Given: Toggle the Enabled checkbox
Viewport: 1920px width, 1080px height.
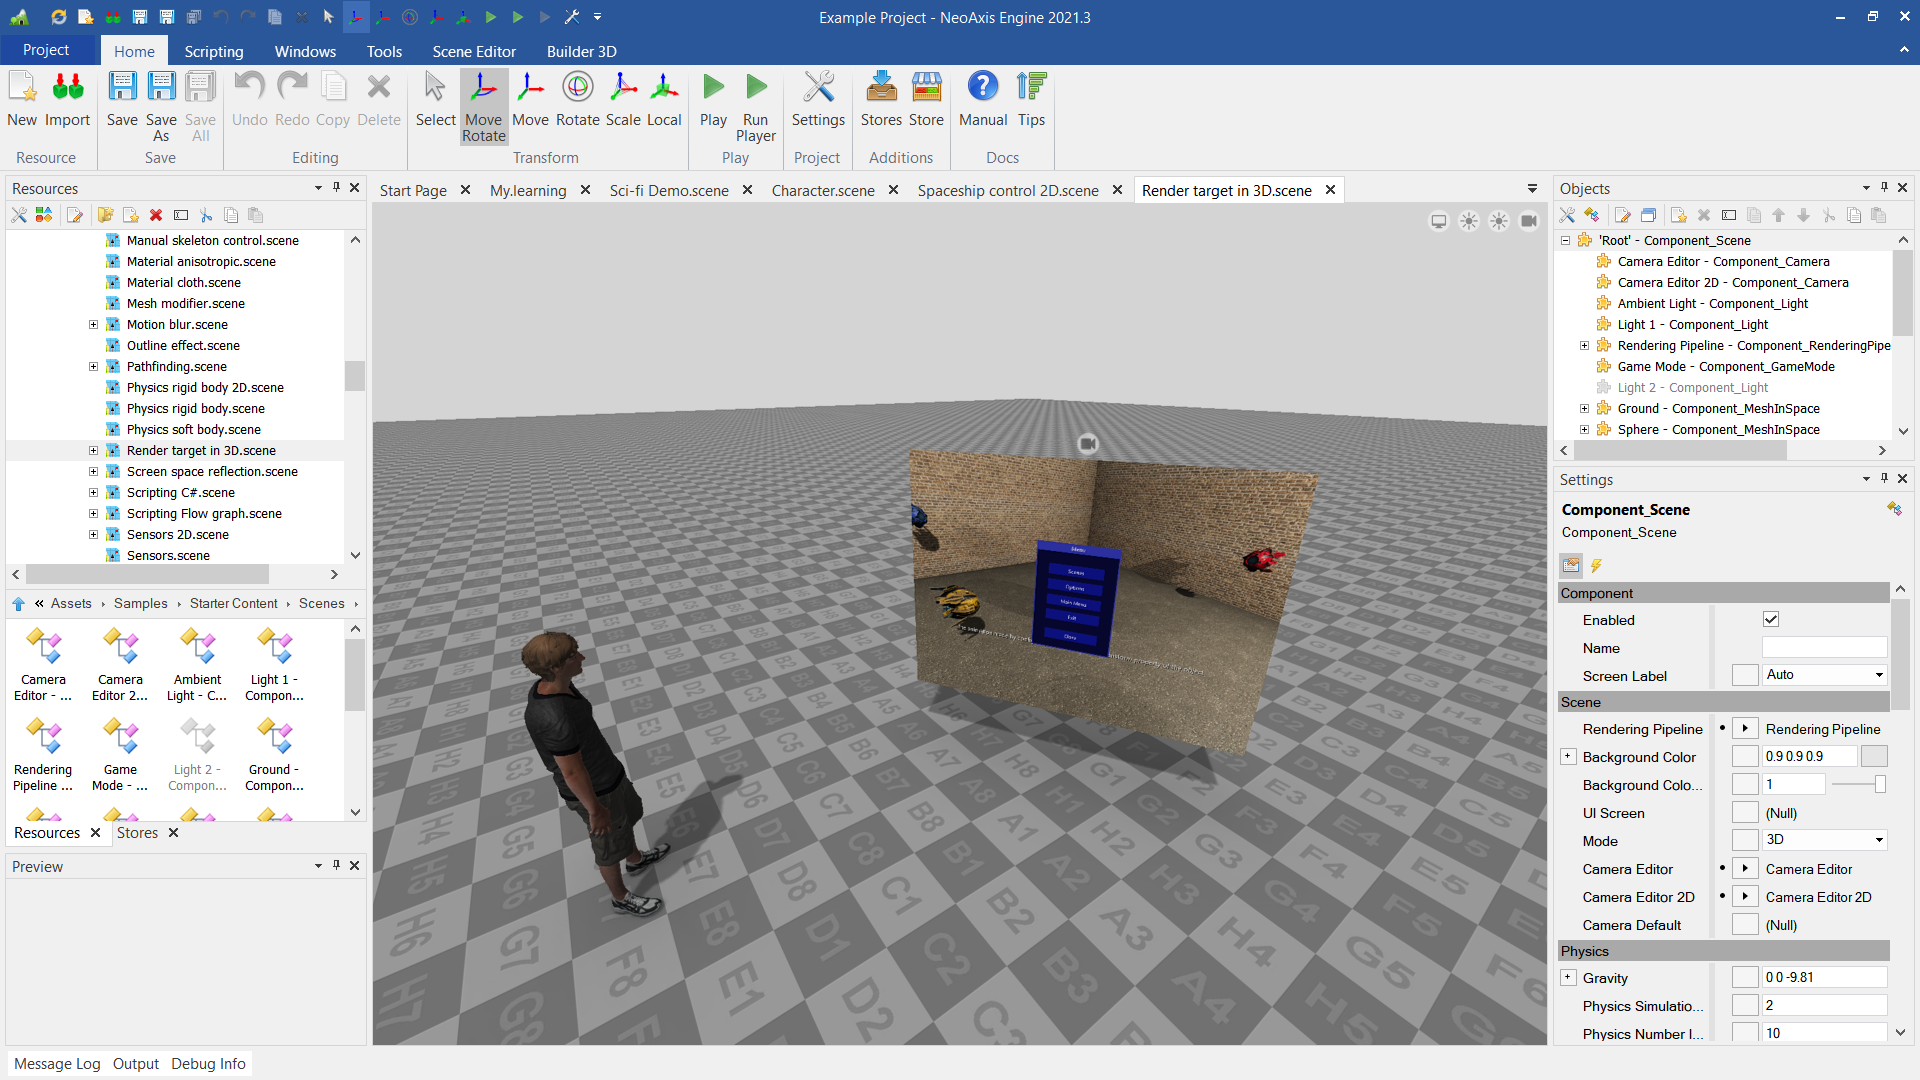Looking at the screenshot, I should pos(1771,620).
